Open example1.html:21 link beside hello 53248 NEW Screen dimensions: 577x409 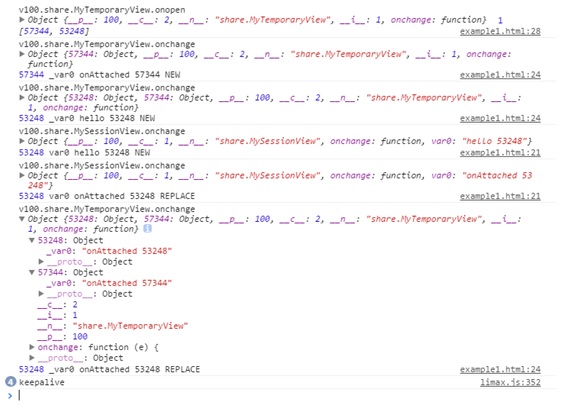coord(500,153)
